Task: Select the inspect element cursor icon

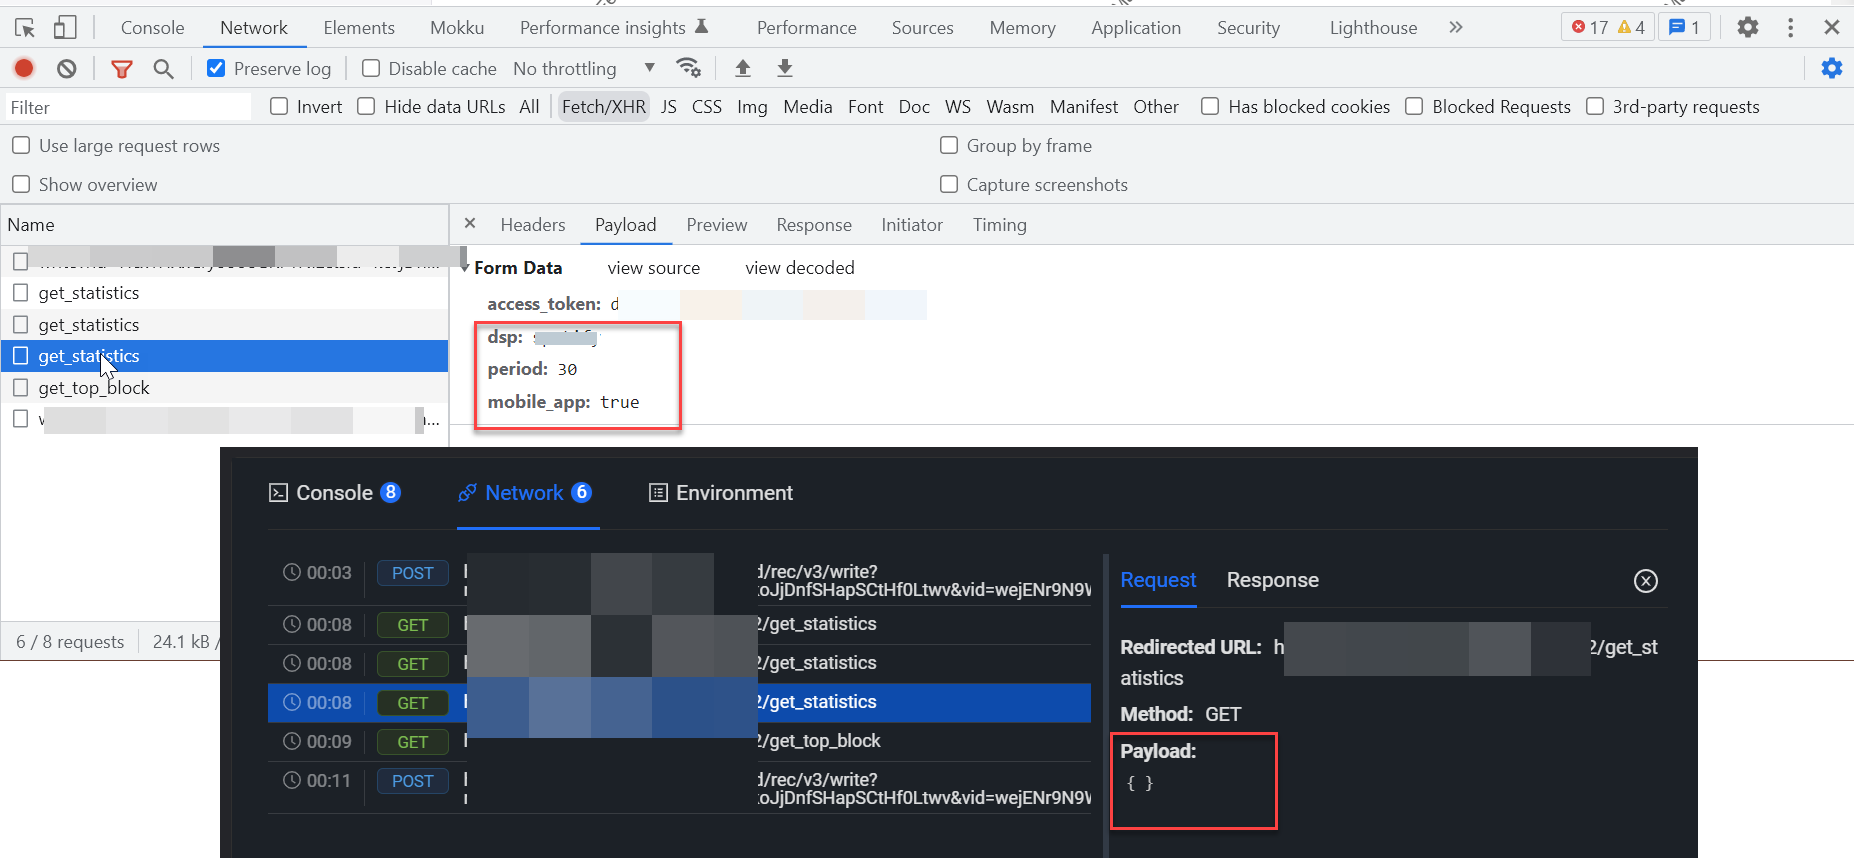Action: click(25, 27)
